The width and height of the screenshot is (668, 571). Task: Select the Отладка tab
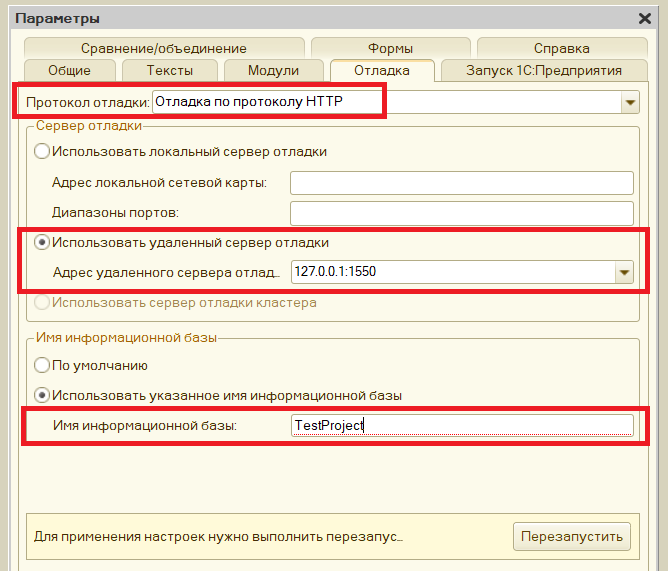pyautogui.click(x=382, y=70)
